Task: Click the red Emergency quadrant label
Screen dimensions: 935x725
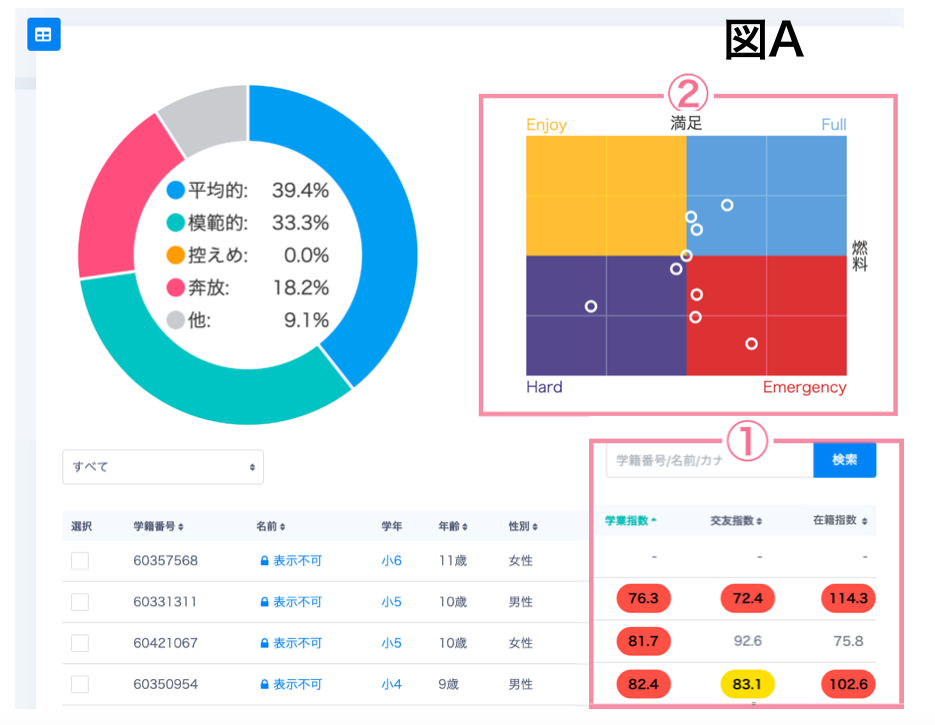Action: pos(804,387)
